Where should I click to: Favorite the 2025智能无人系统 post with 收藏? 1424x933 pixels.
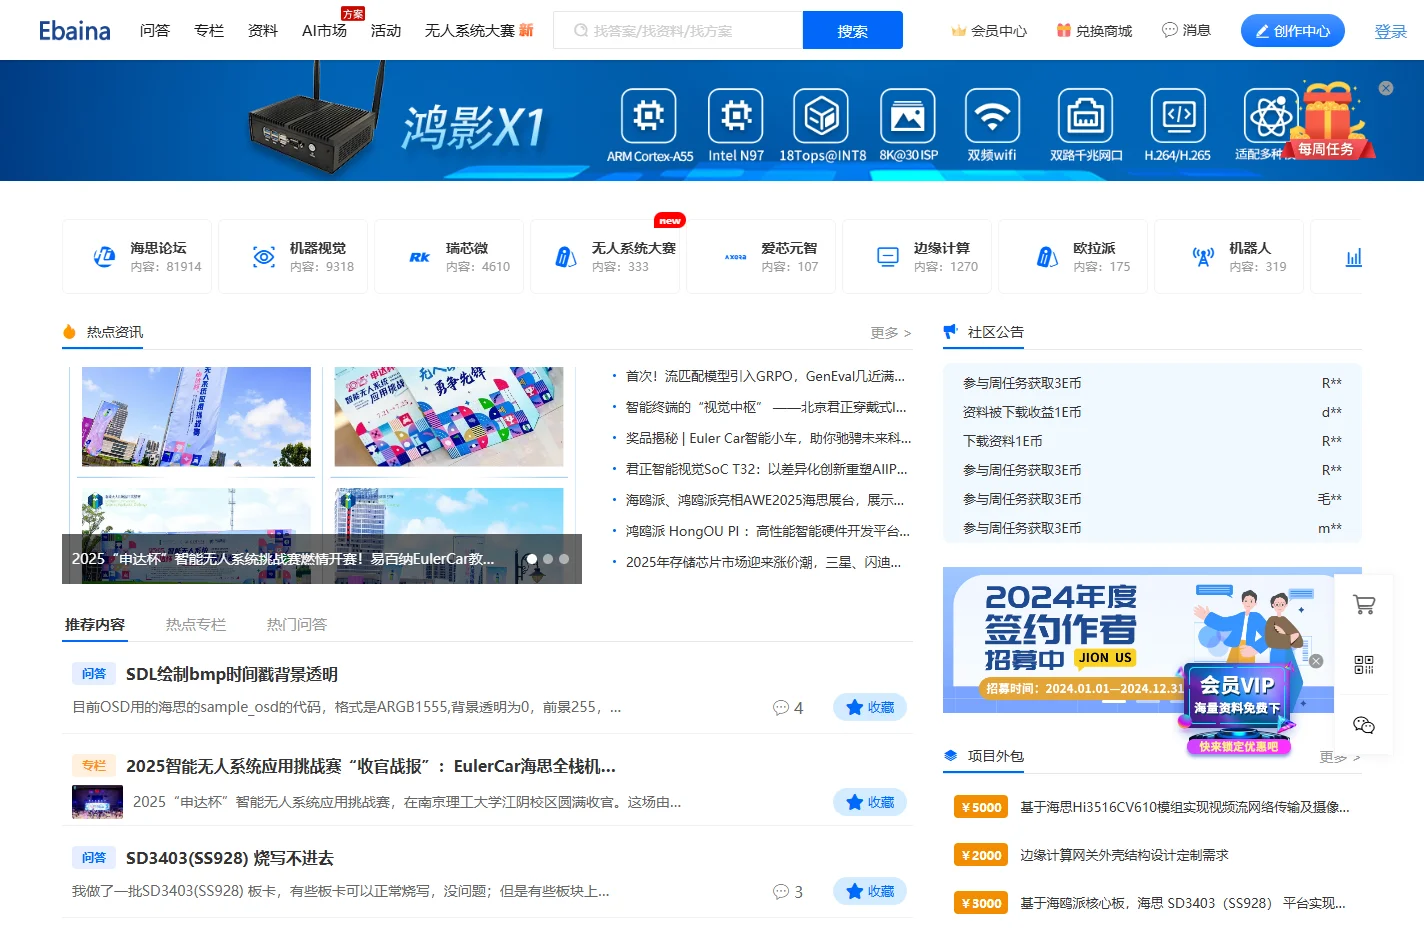tap(870, 802)
